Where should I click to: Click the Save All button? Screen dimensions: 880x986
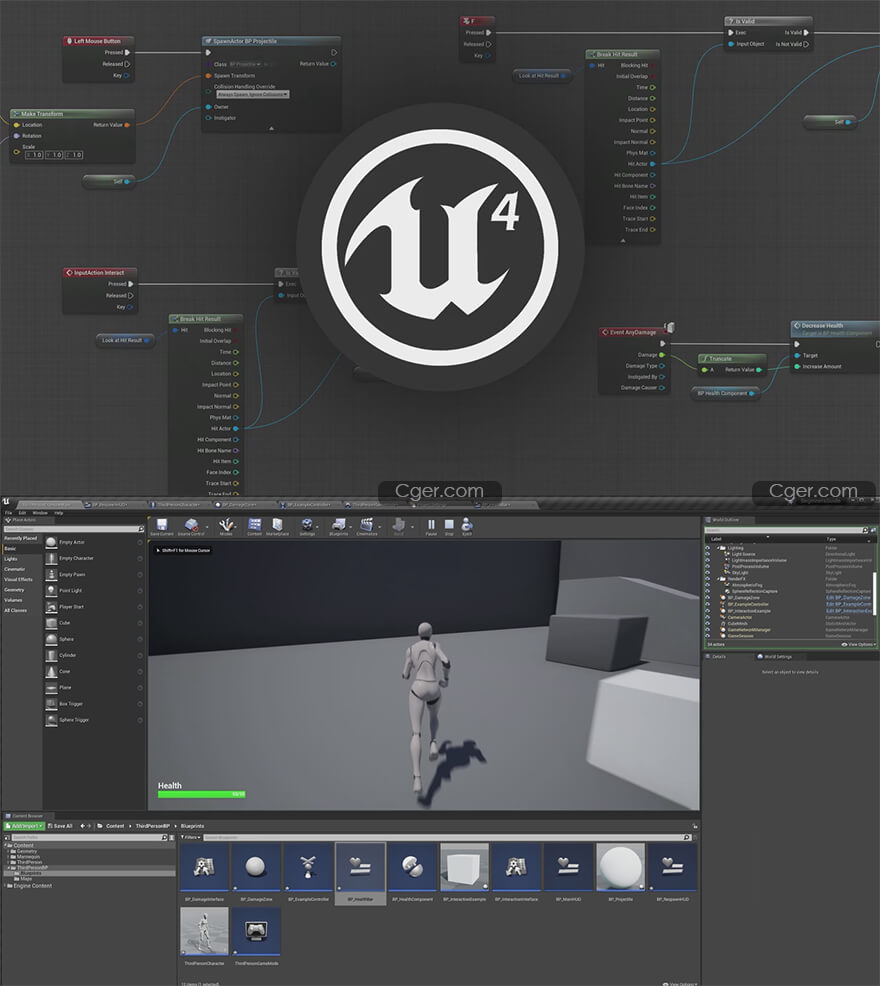pyautogui.click(x=60, y=826)
